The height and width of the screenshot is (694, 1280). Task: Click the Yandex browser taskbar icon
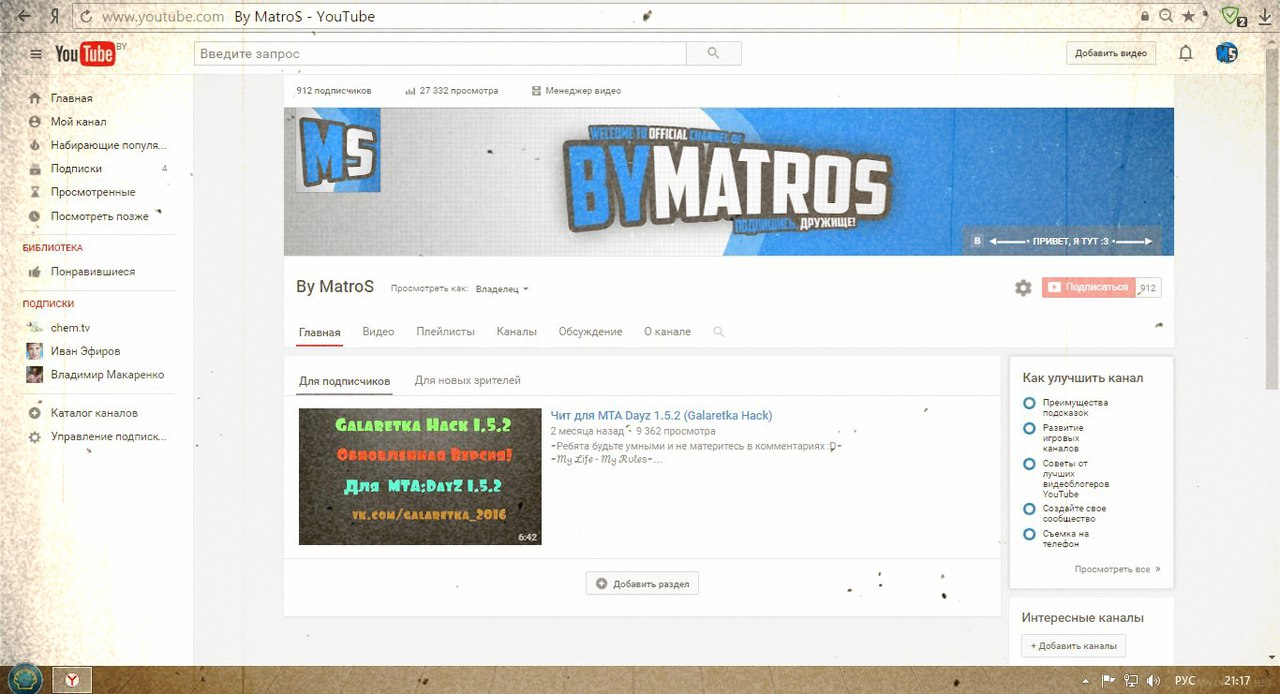[x=72, y=680]
